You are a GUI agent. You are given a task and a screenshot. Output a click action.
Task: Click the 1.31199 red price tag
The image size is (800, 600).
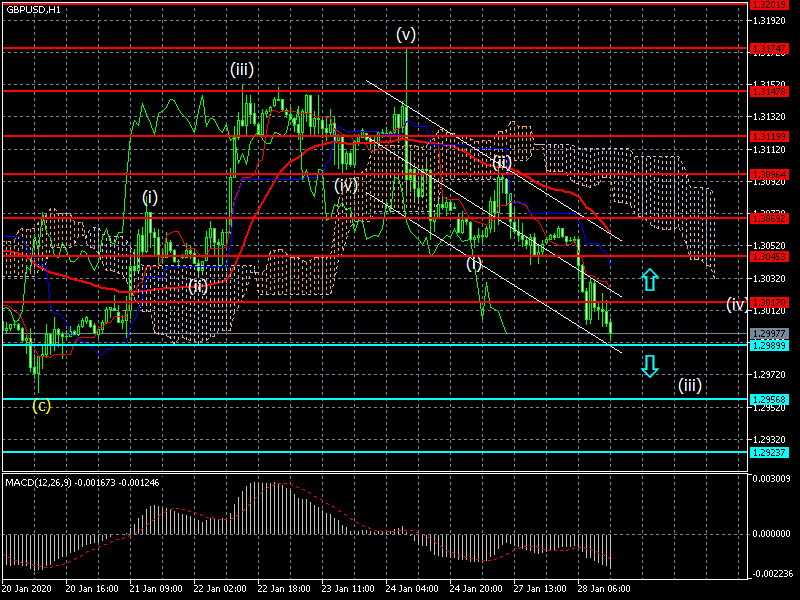(769, 136)
